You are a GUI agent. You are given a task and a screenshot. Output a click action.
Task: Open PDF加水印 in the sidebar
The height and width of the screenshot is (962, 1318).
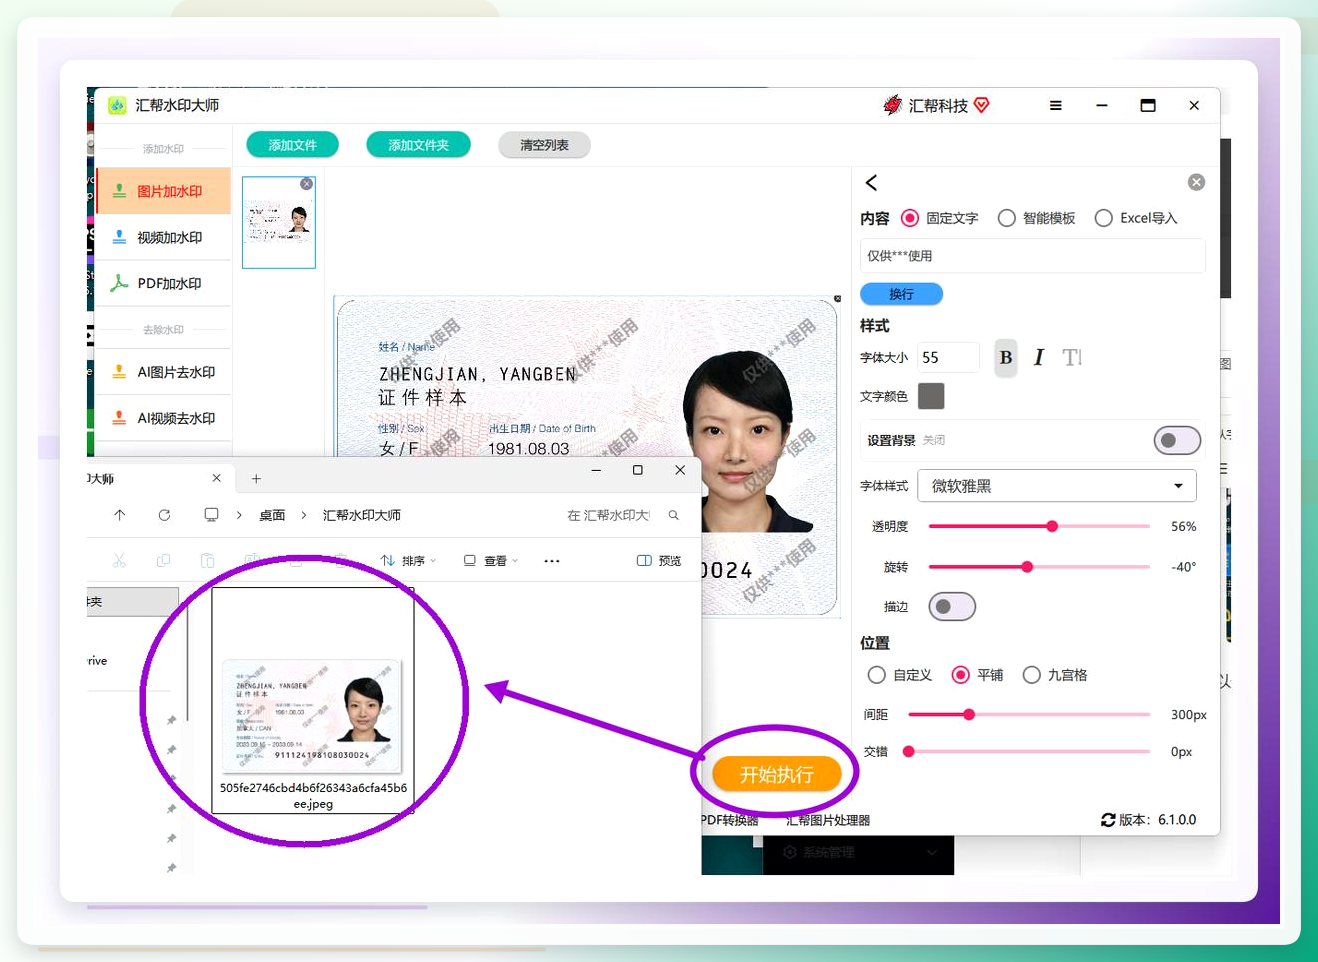coord(163,283)
